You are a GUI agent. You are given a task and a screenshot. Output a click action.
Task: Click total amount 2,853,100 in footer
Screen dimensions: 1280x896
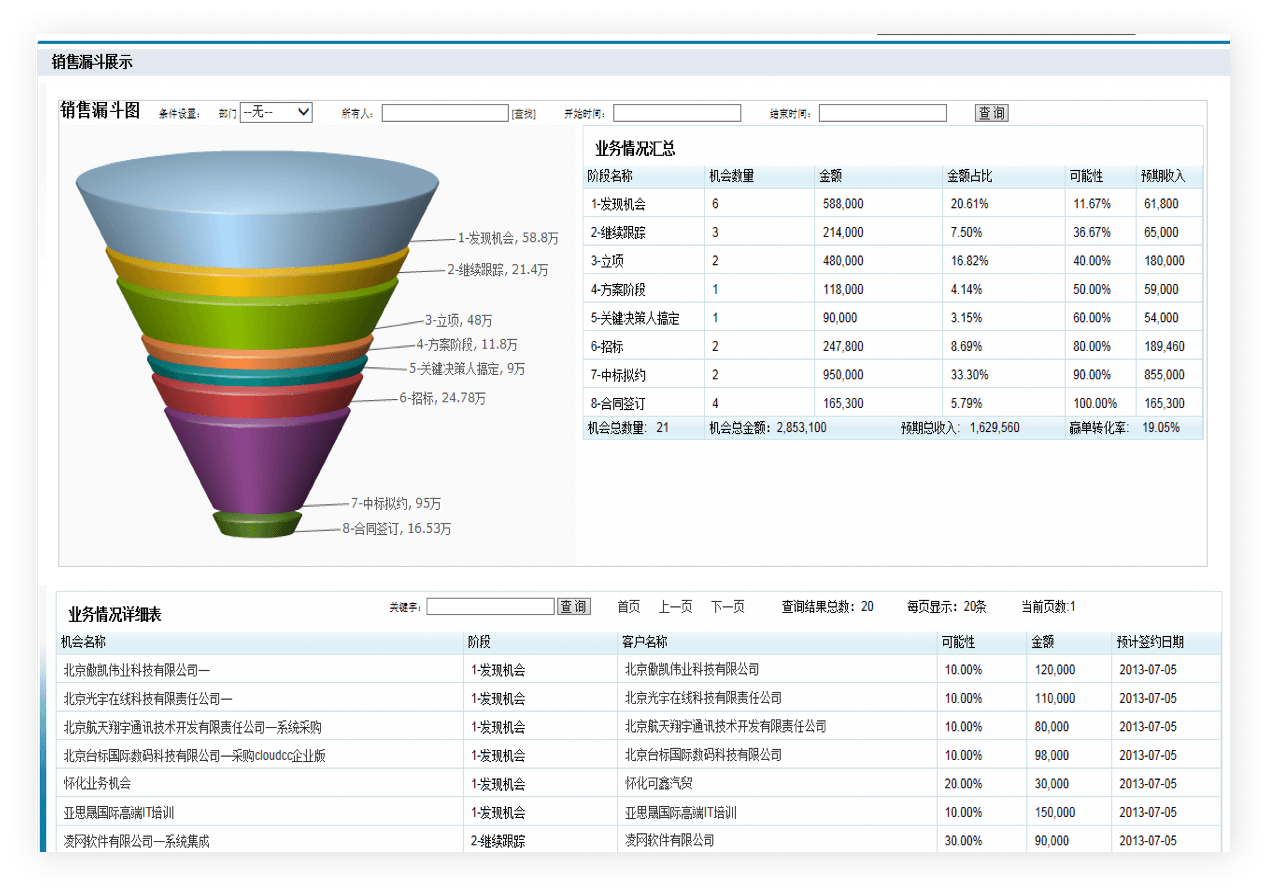point(801,428)
